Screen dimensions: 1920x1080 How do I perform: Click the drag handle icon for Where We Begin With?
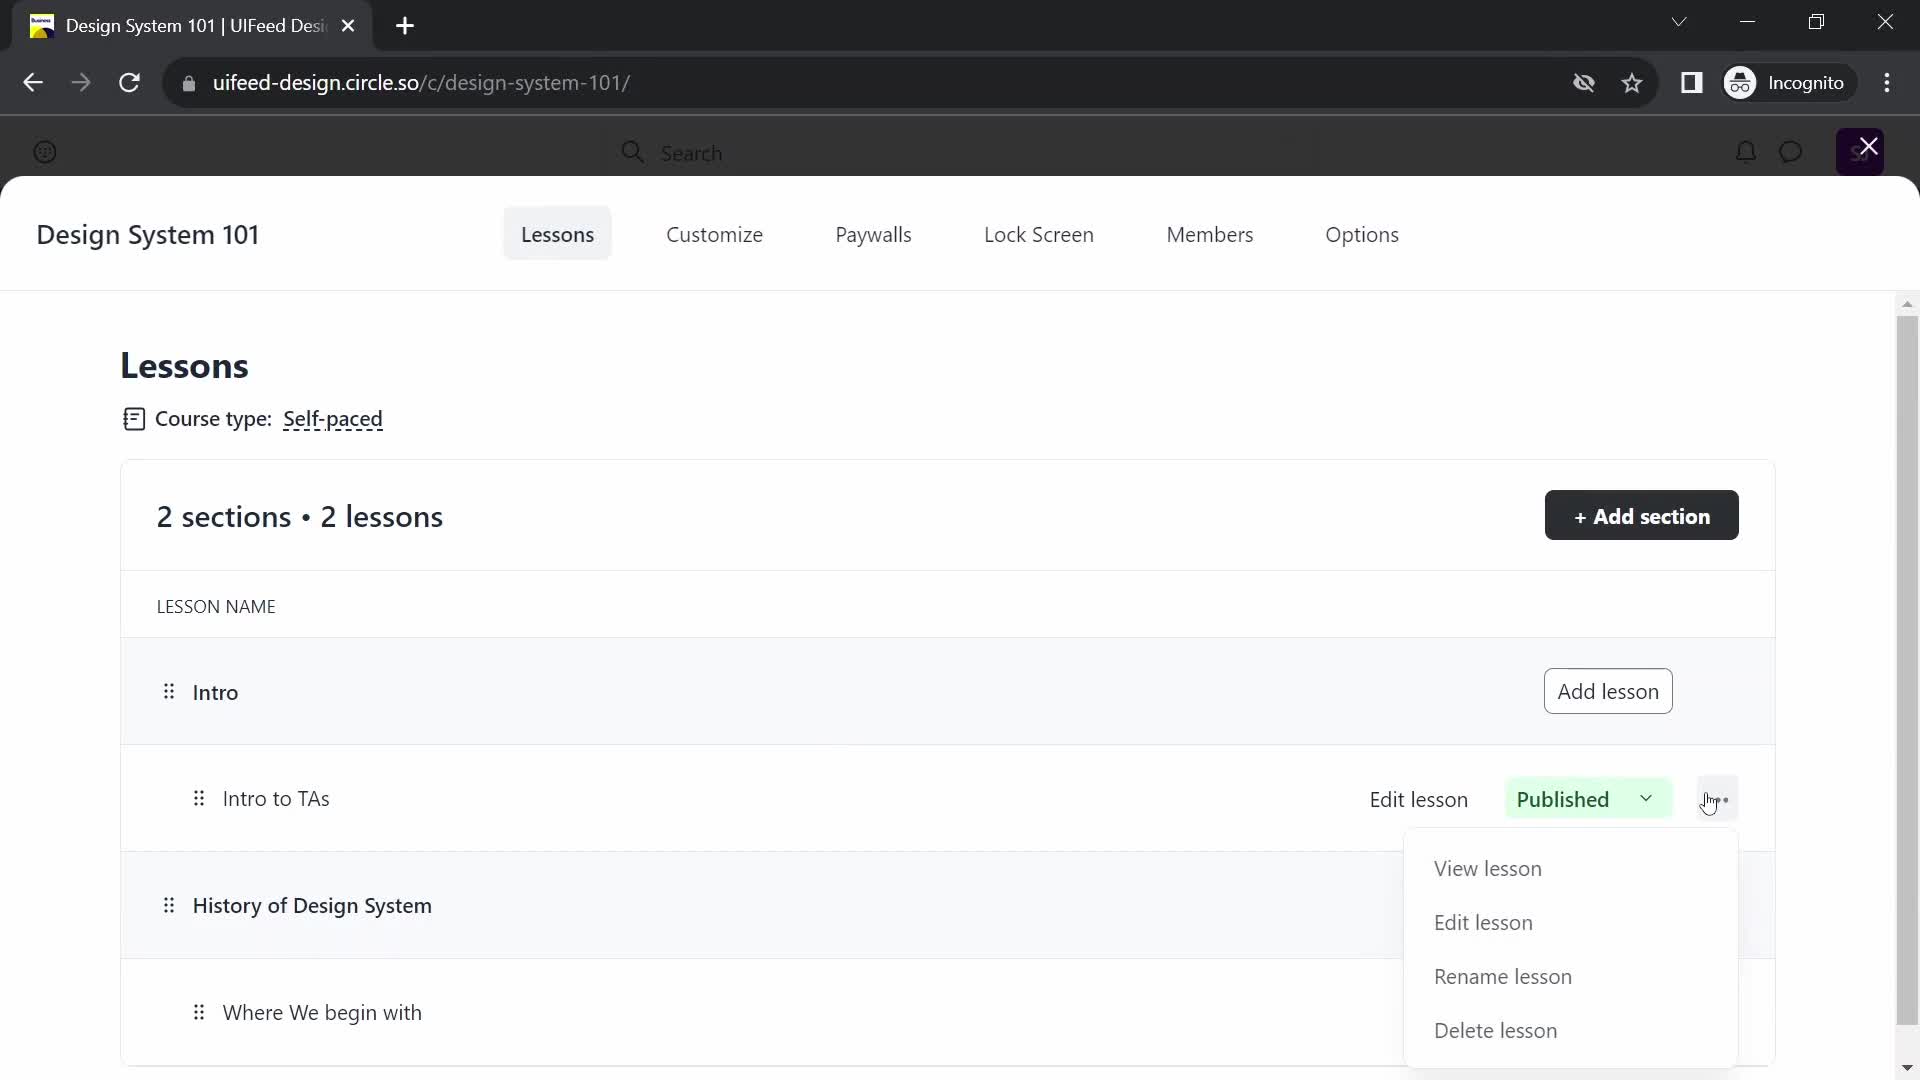[x=200, y=1011]
